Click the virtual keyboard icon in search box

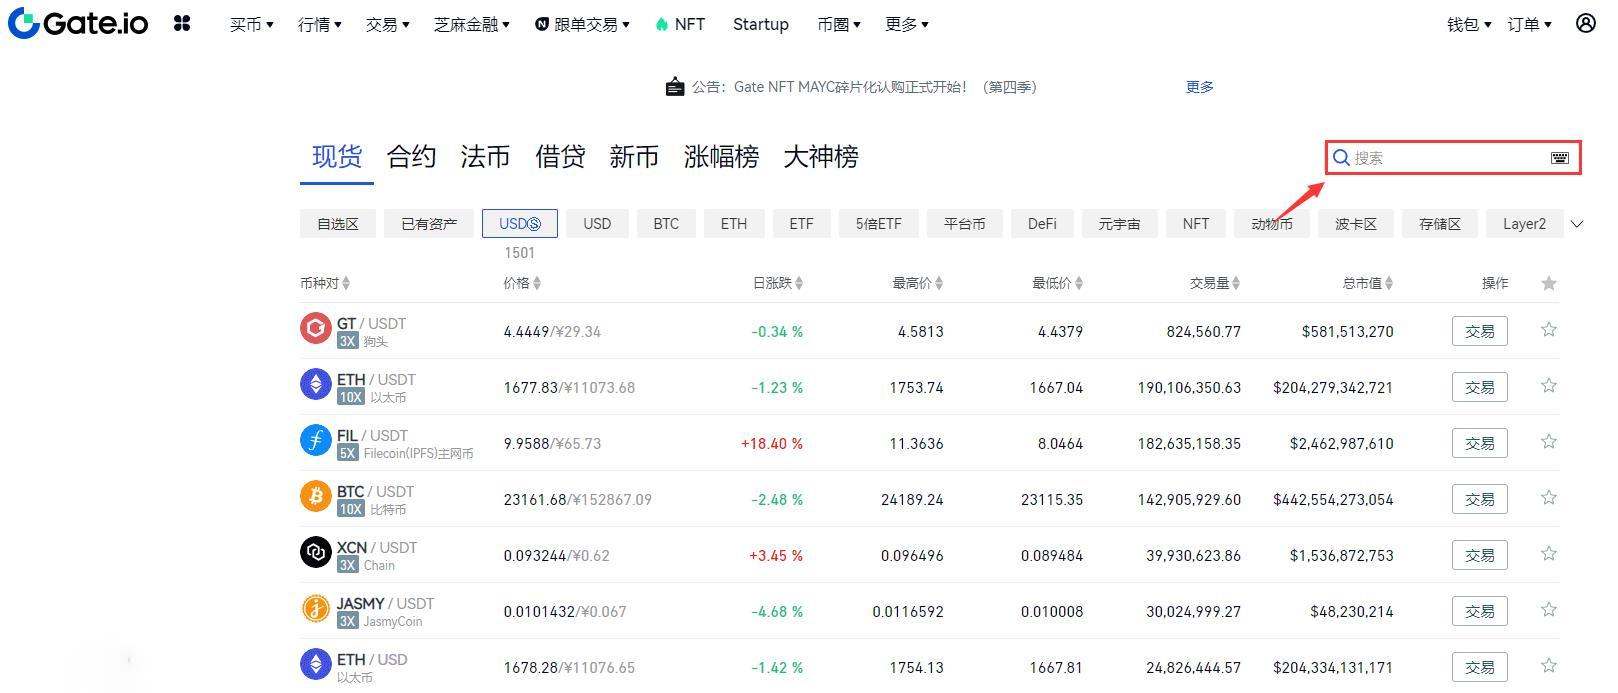click(1559, 158)
